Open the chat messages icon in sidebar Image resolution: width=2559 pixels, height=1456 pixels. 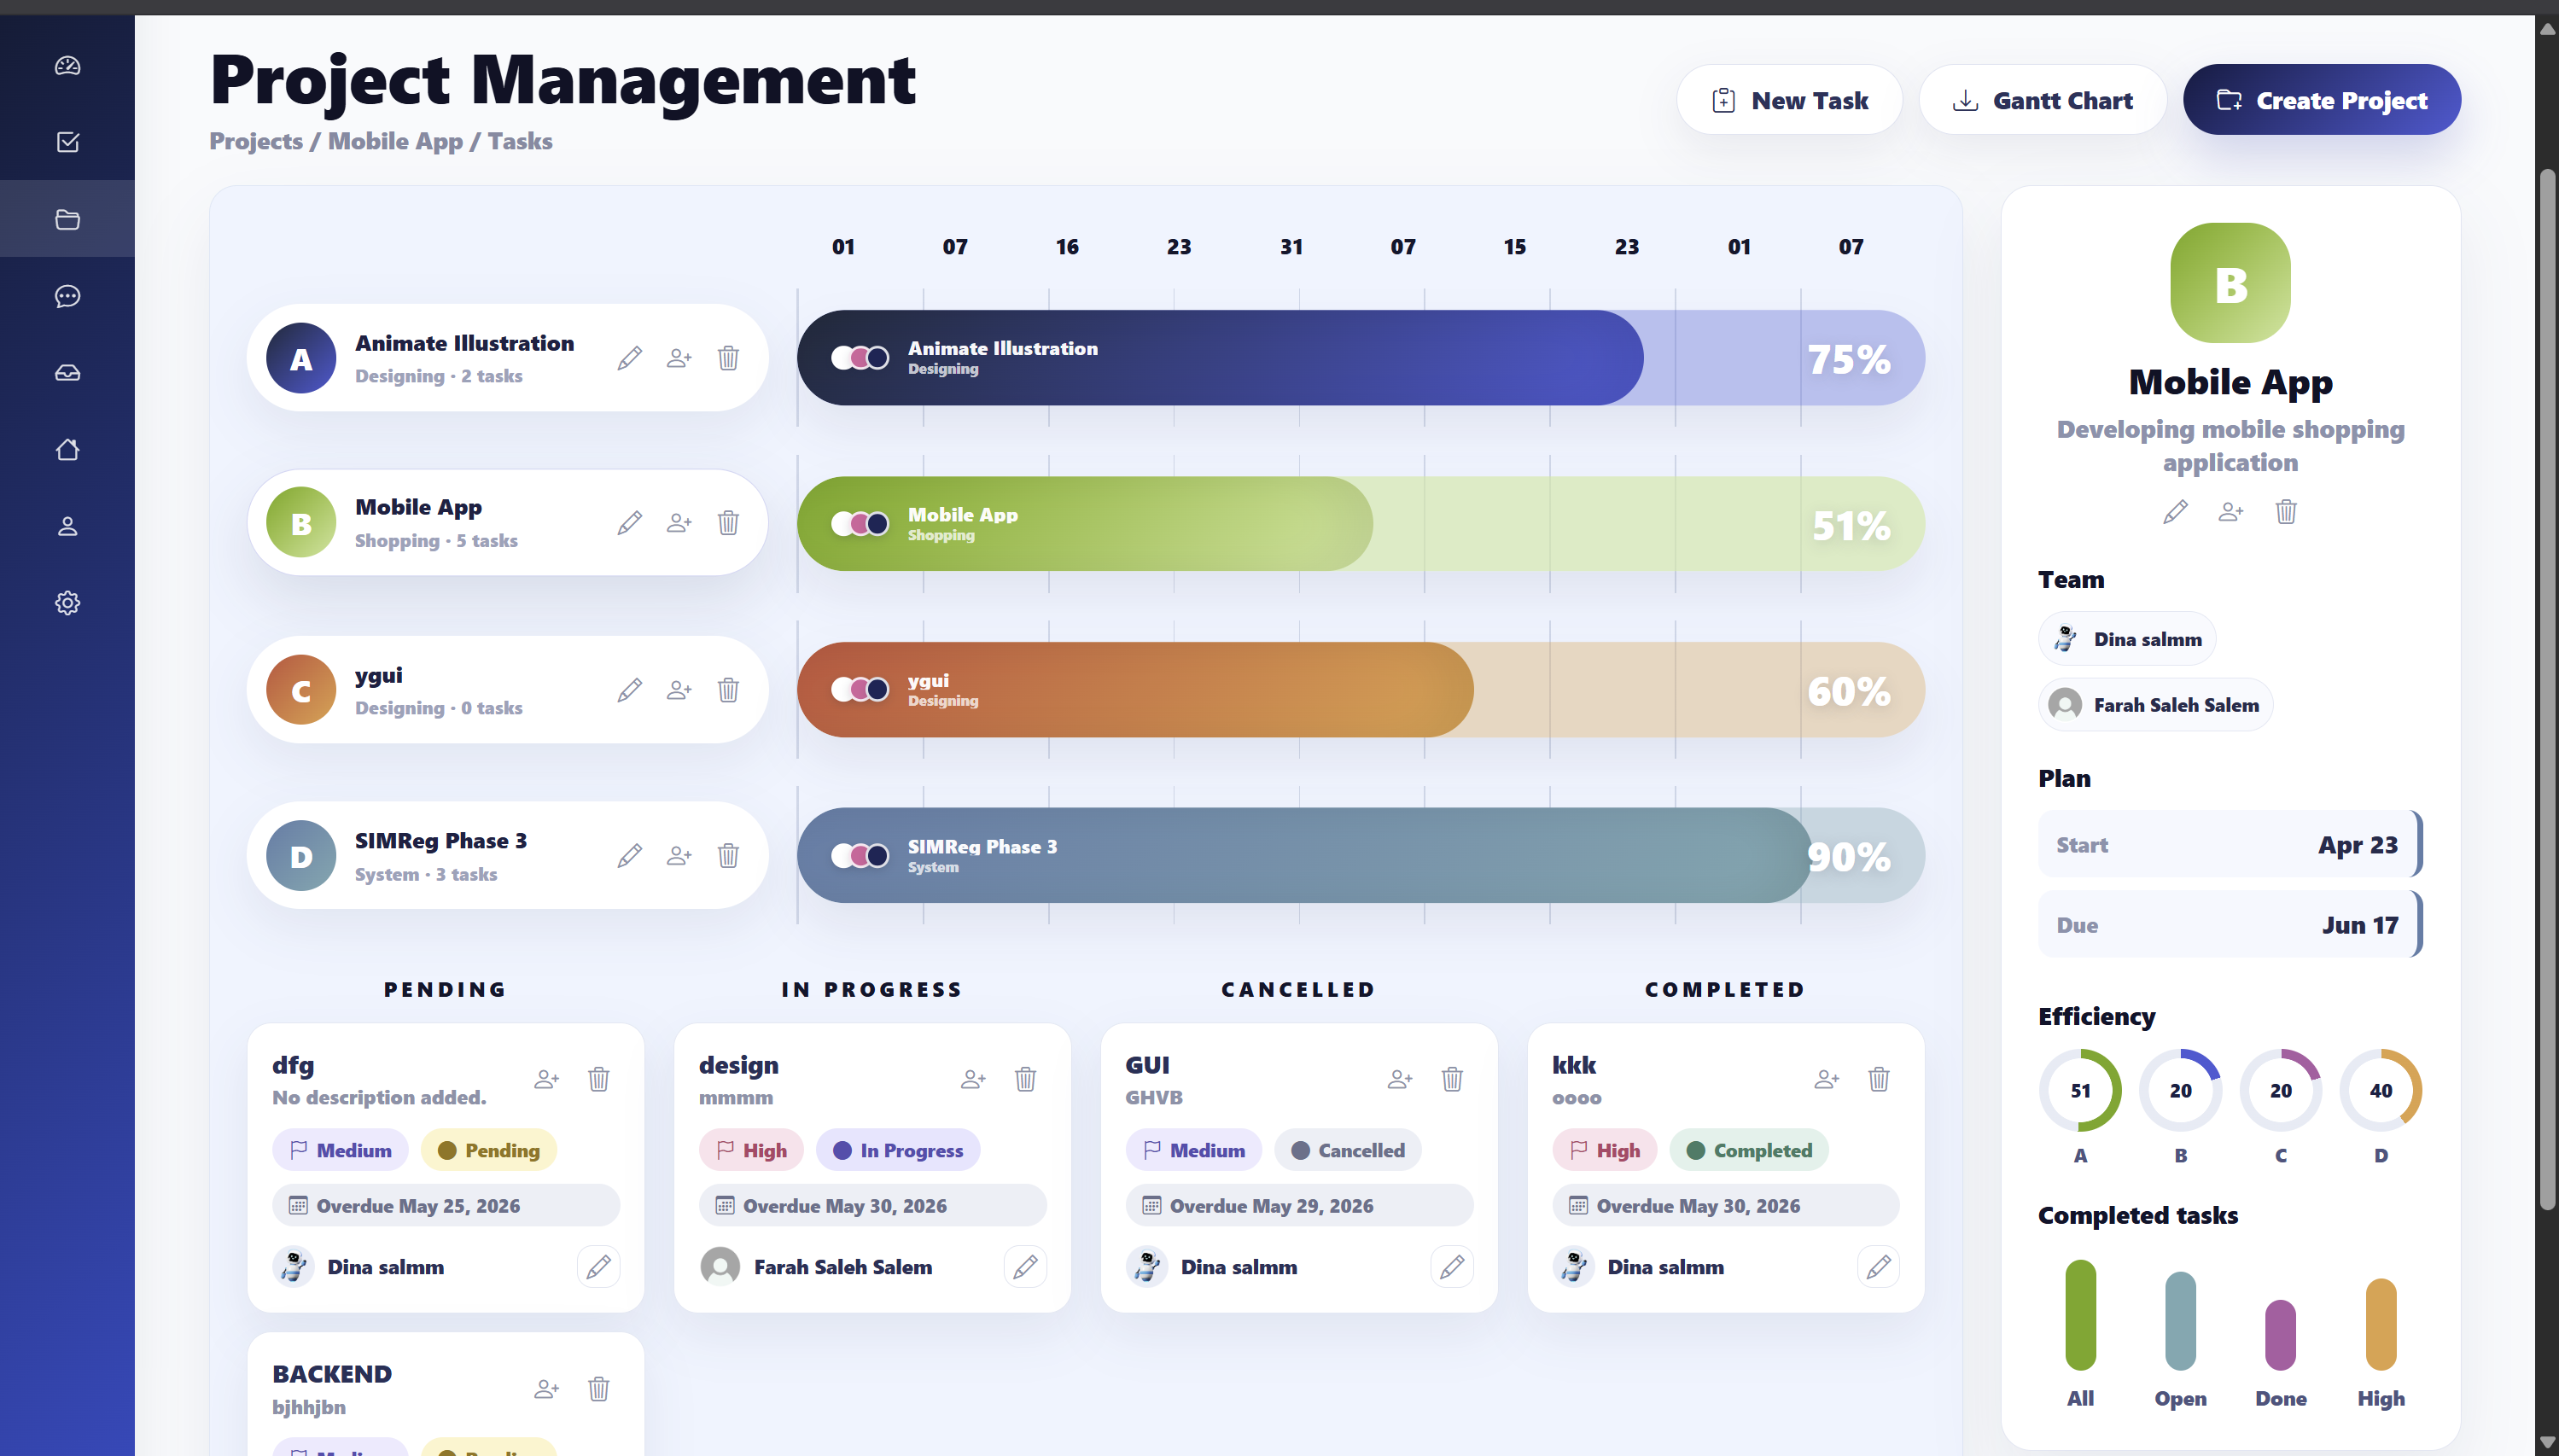(x=67, y=296)
